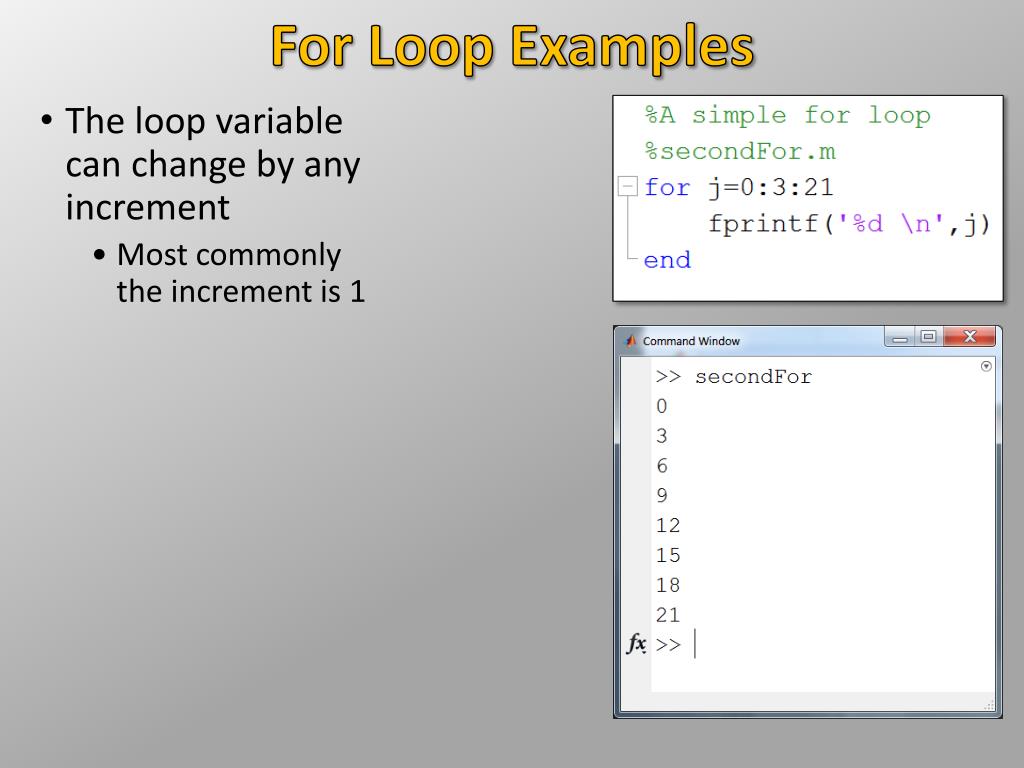Click the output value 18
Screen dimensions: 1024x768
click(668, 584)
